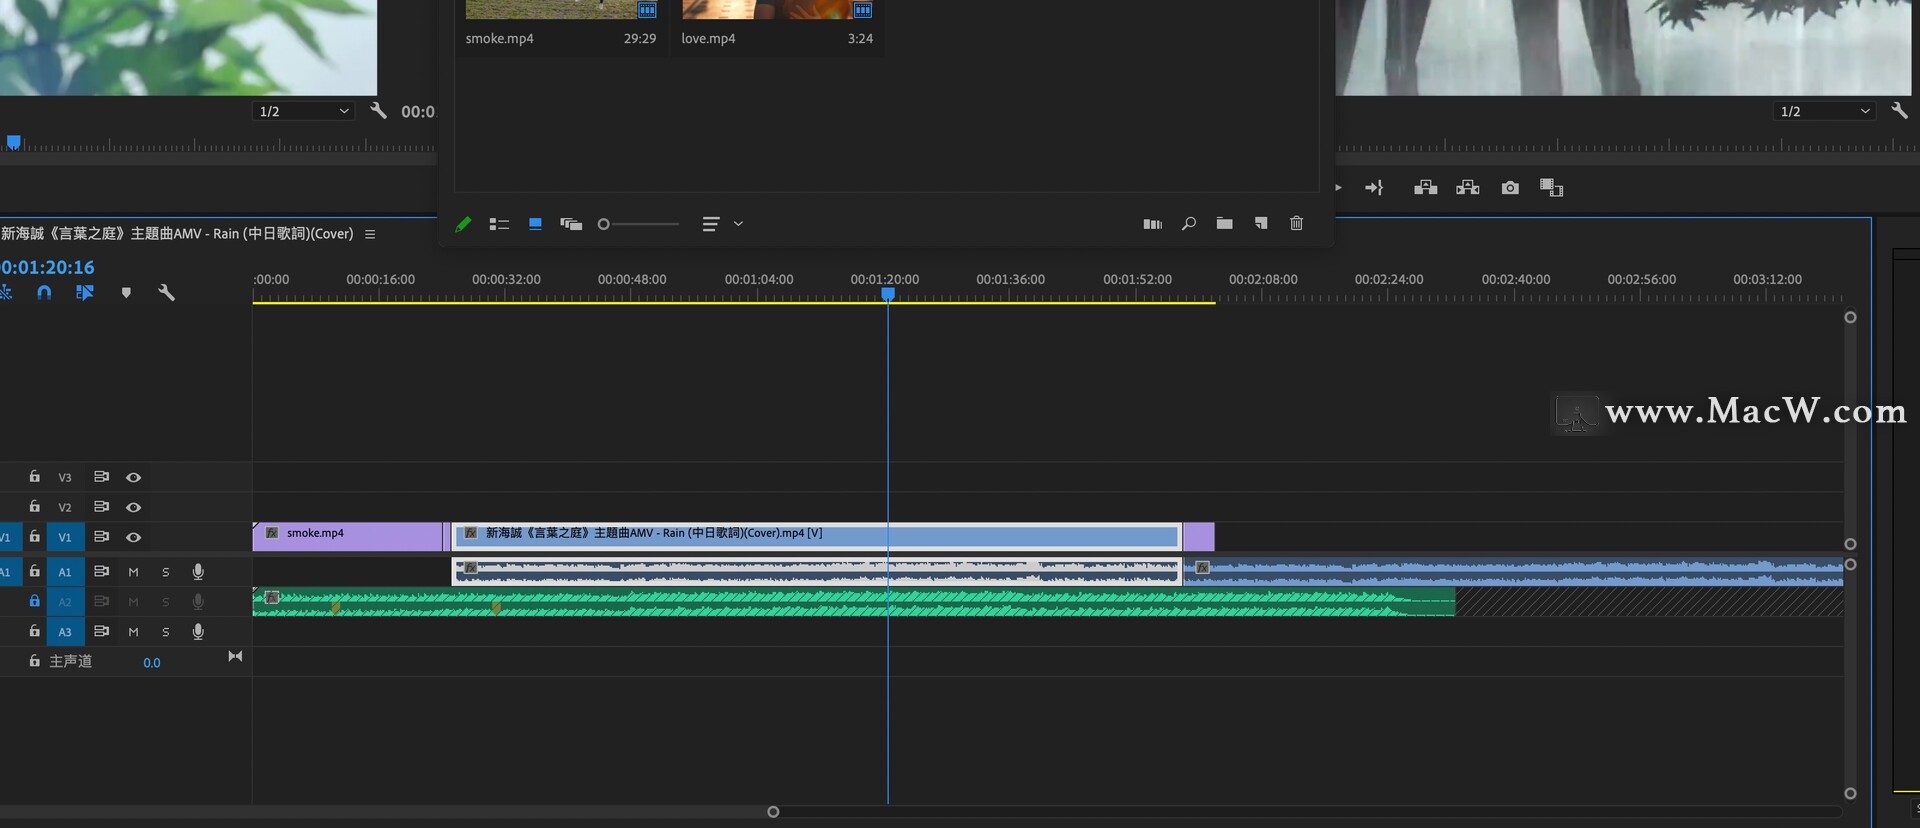The image size is (1920, 828).
Task: Click the trash Clear icon
Action: click(1296, 223)
